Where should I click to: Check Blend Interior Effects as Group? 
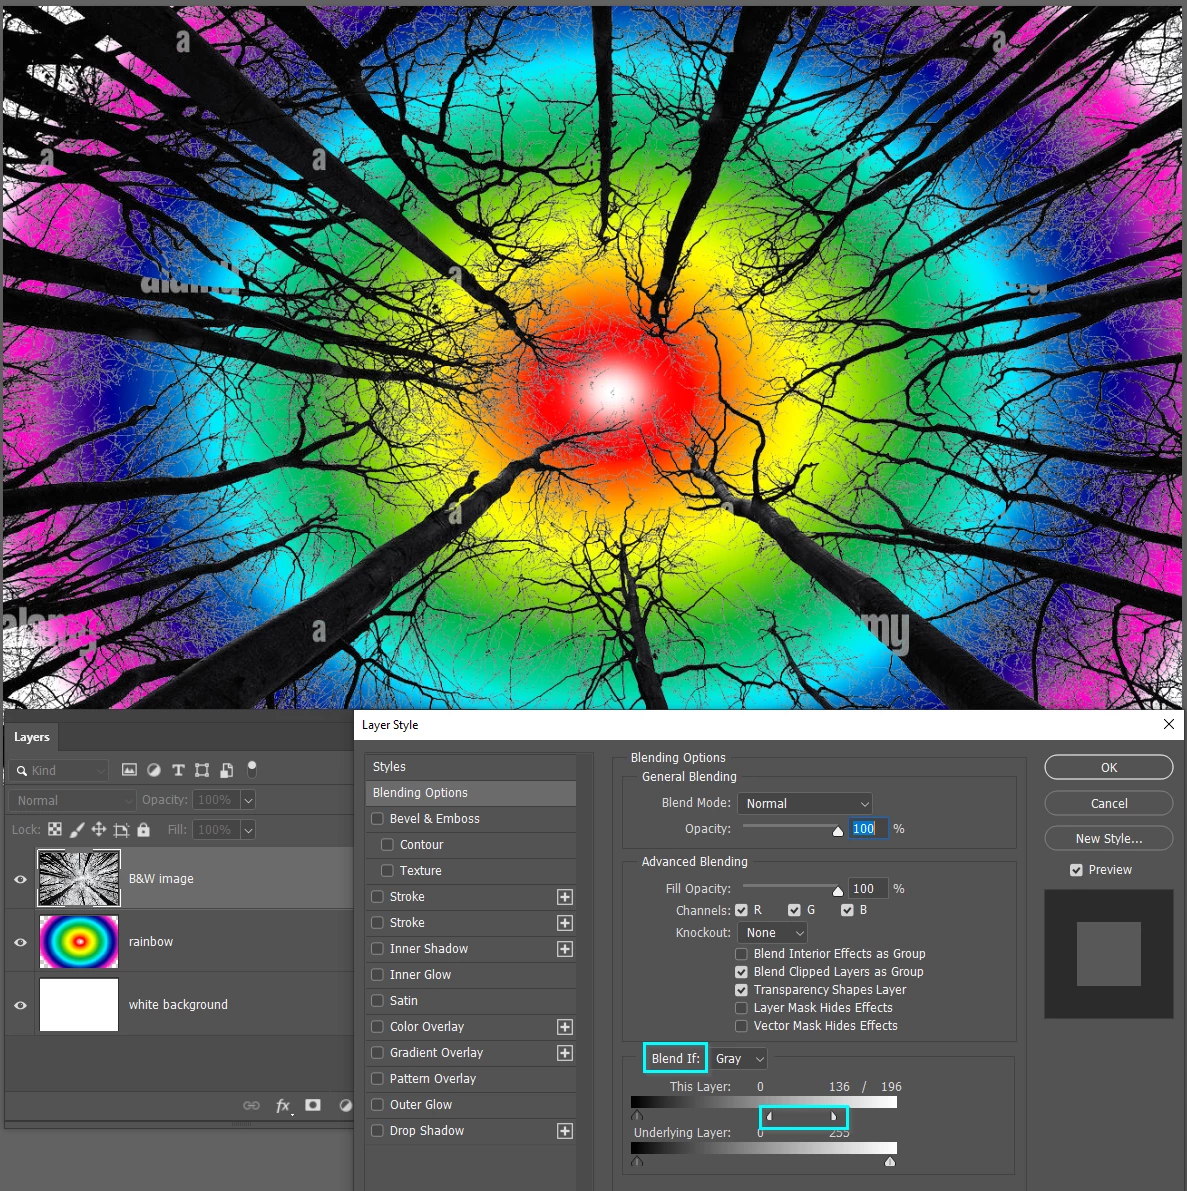coord(742,953)
